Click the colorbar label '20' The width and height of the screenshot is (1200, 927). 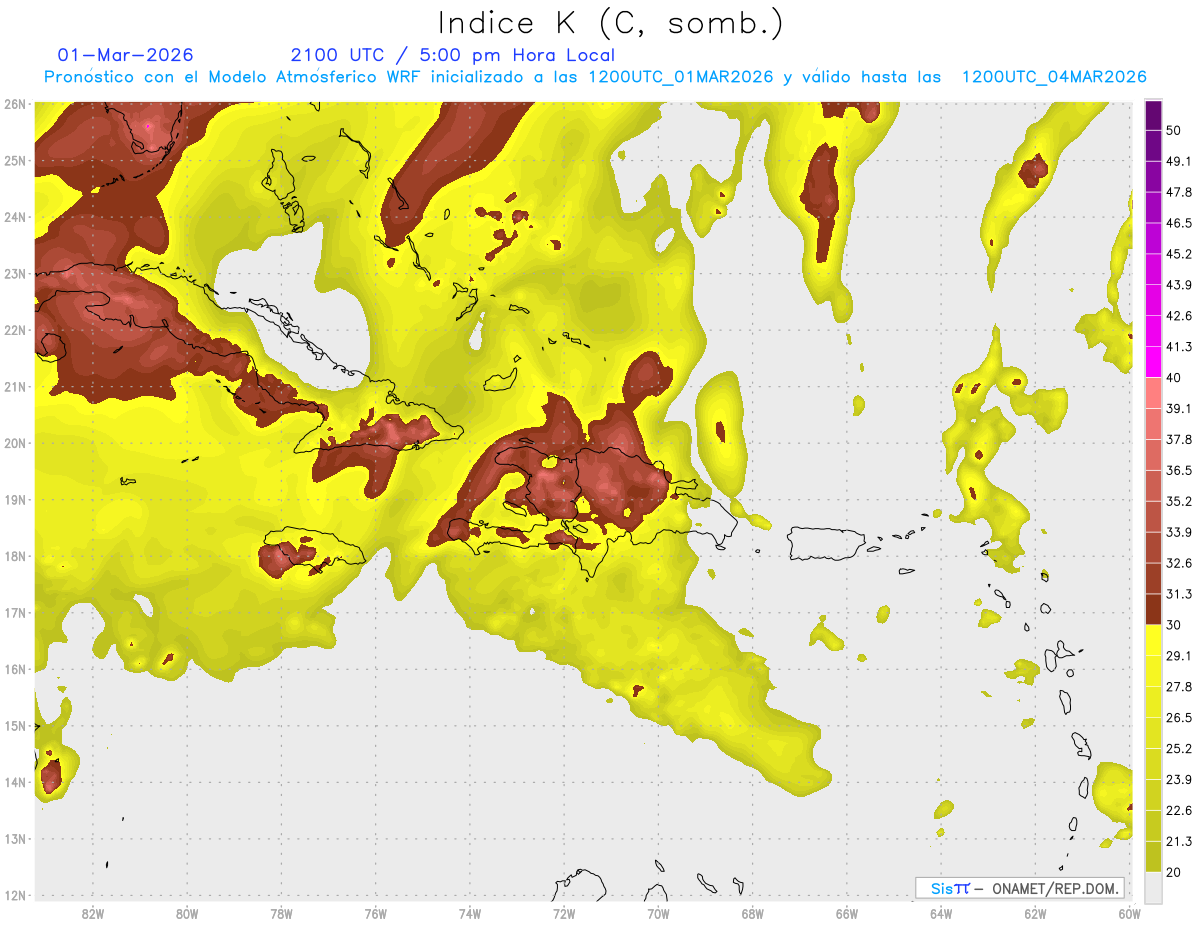(x=1174, y=873)
